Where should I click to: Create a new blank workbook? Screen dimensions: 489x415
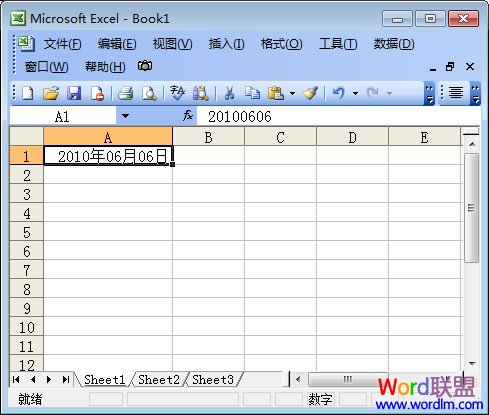click(x=27, y=93)
